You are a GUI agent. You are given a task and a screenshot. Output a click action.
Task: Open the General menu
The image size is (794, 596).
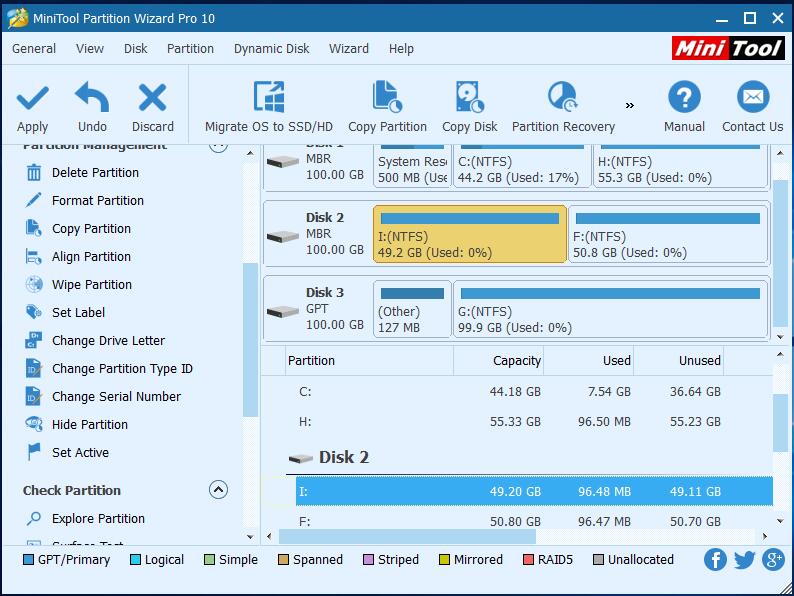pyautogui.click(x=34, y=49)
